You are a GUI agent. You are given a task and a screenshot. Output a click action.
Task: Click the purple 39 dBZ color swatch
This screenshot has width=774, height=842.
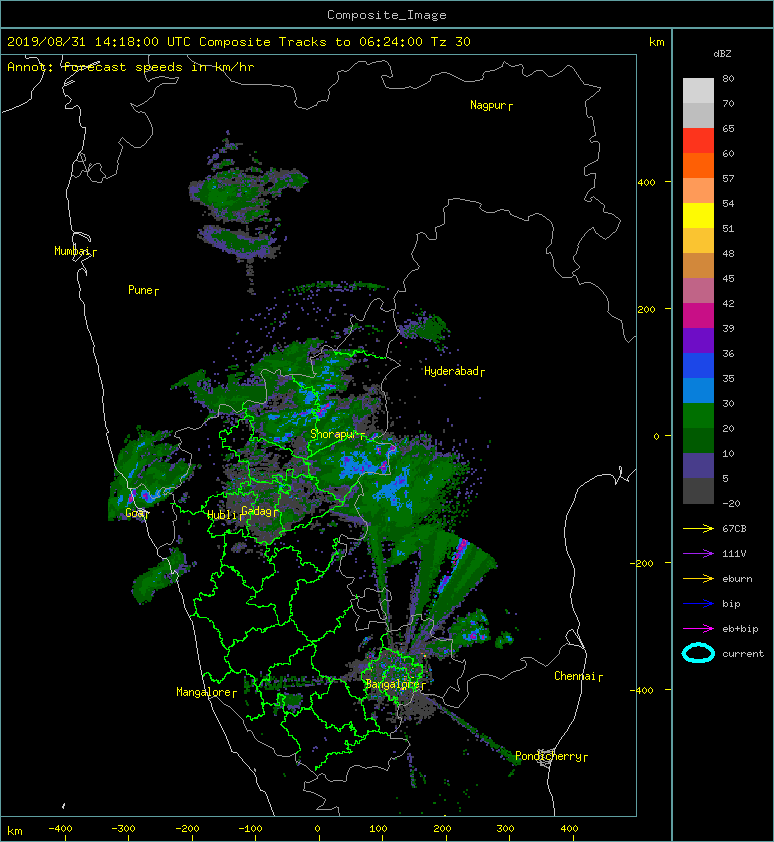[698, 340]
